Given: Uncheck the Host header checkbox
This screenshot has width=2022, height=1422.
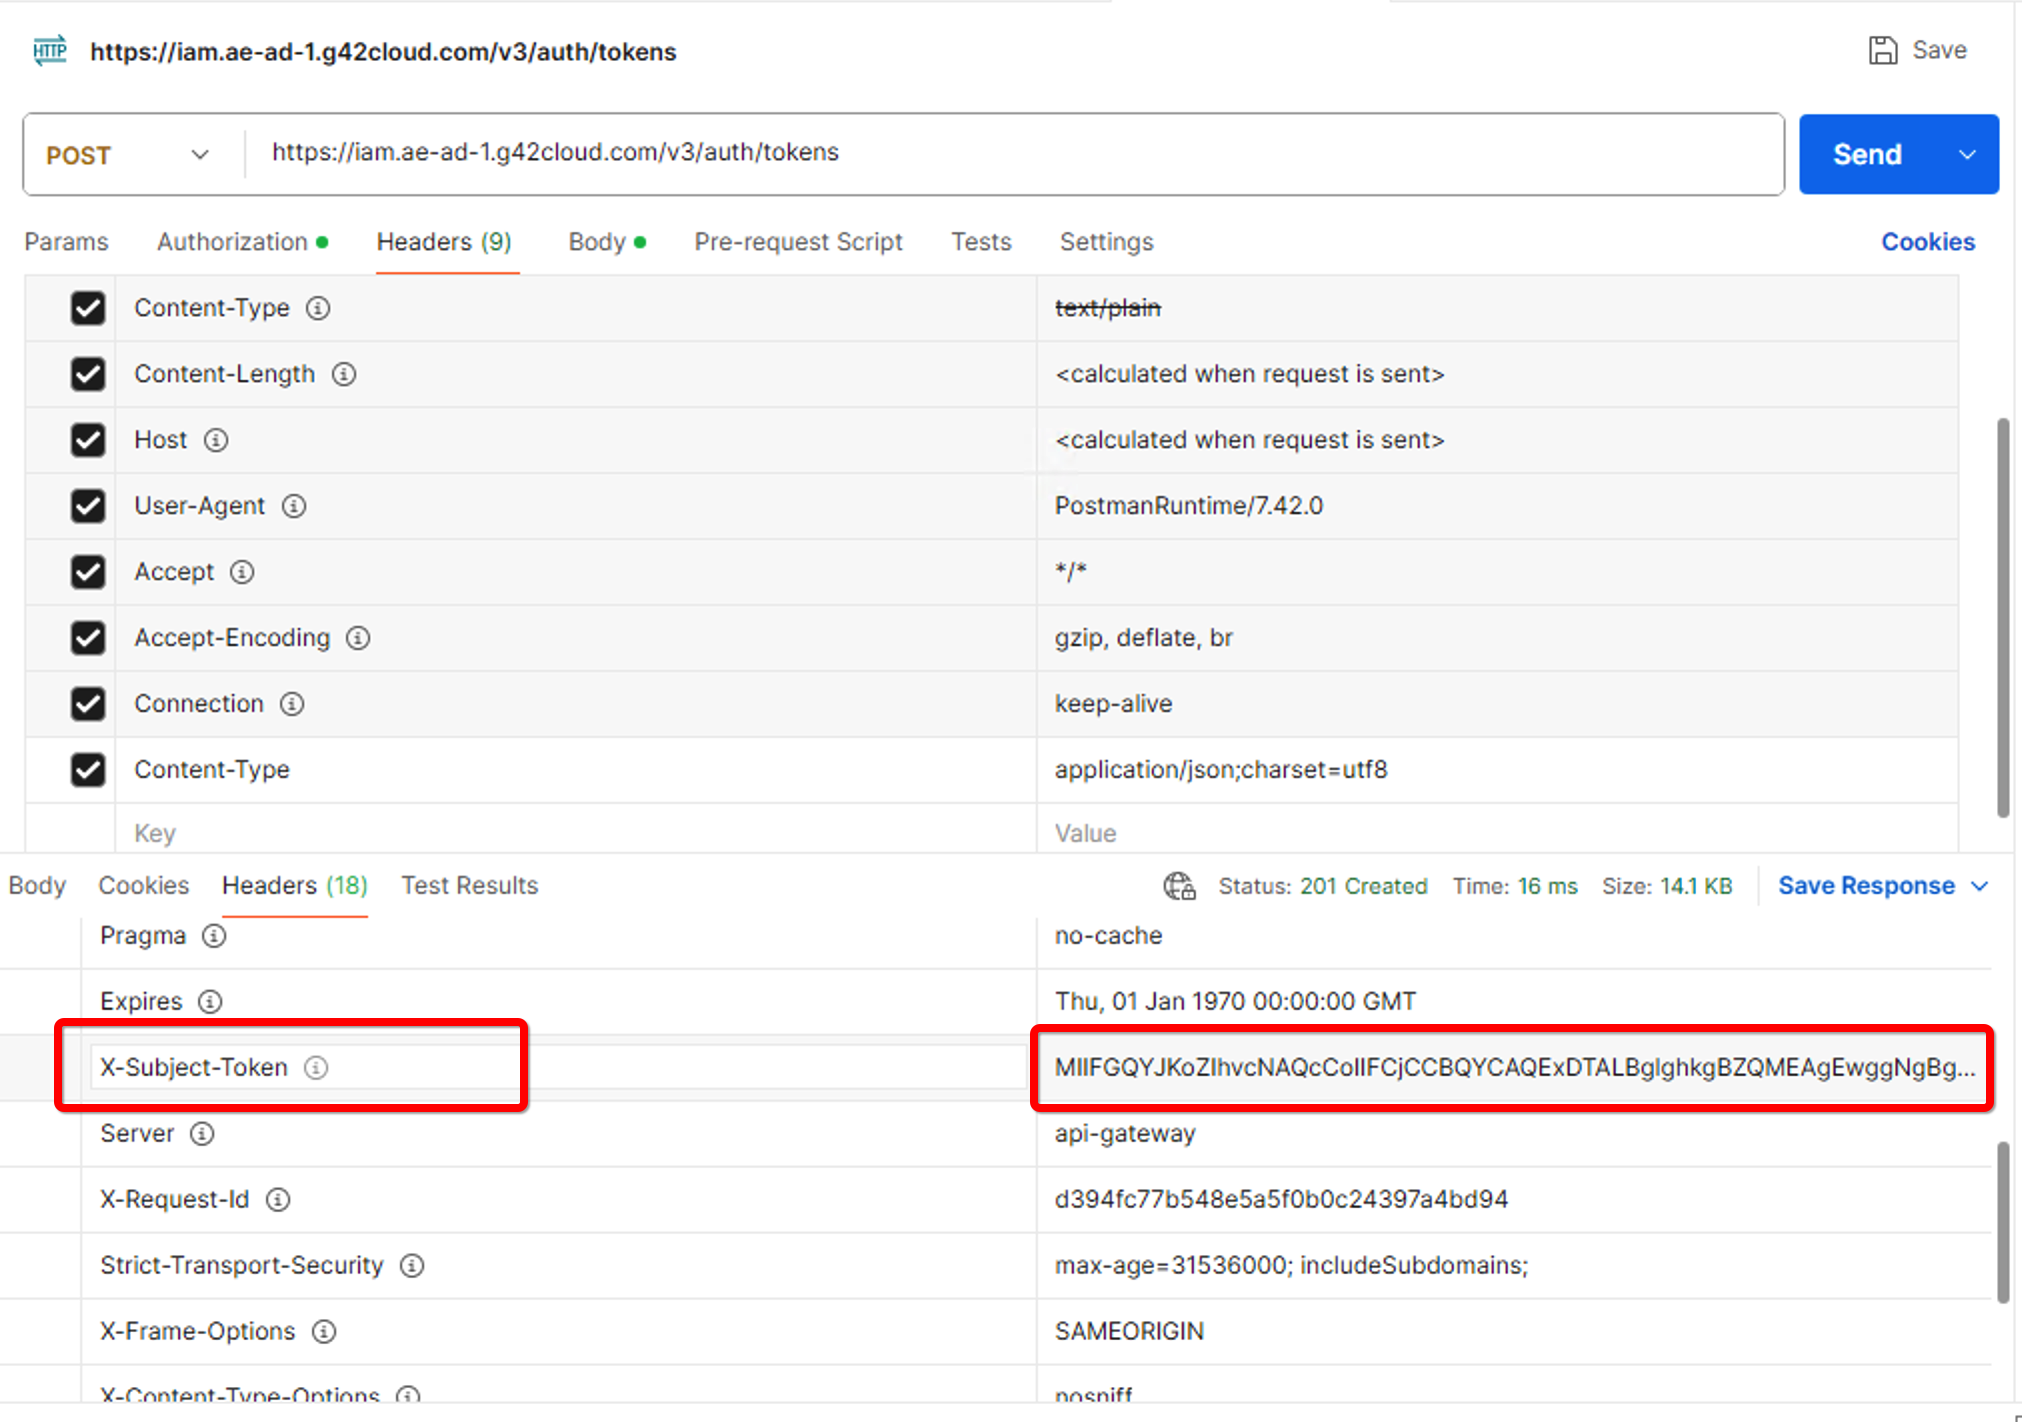Looking at the screenshot, I should [x=88, y=440].
